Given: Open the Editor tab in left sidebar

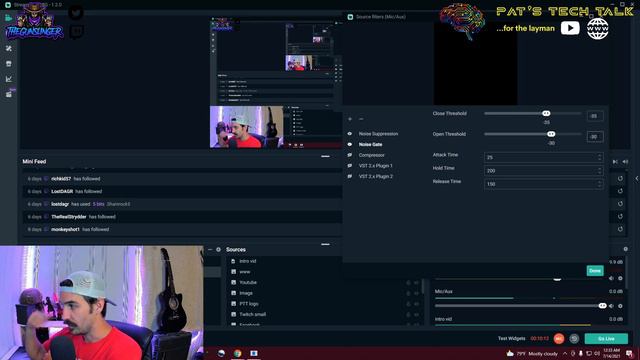Looking at the screenshot, I should pyautogui.click(x=9, y=18).
